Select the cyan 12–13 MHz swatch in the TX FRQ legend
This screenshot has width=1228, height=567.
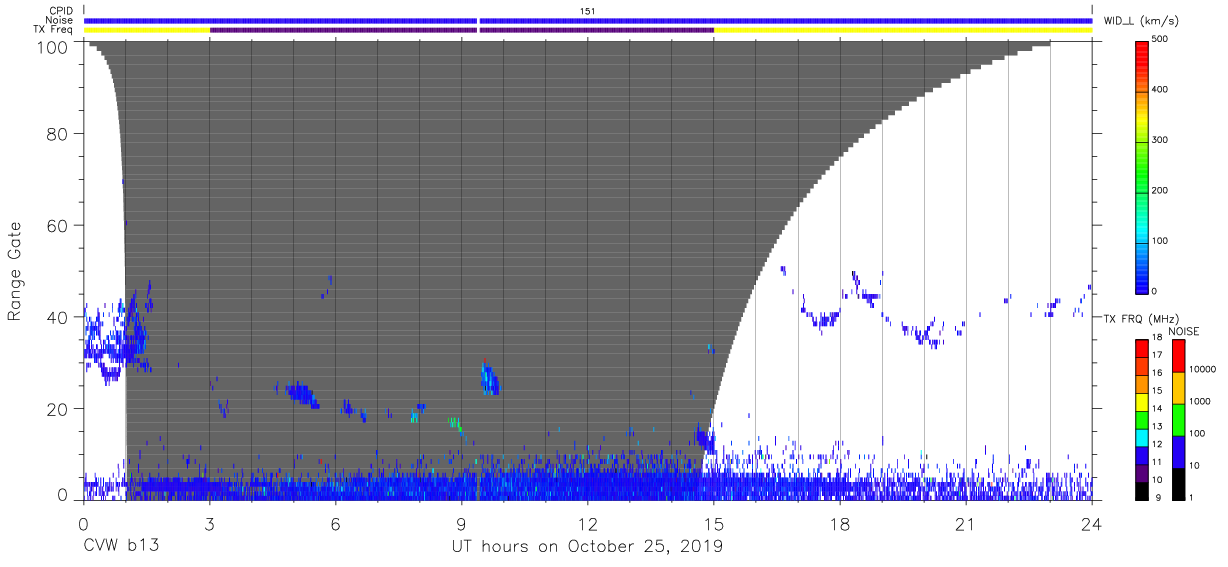(1142, 436)
